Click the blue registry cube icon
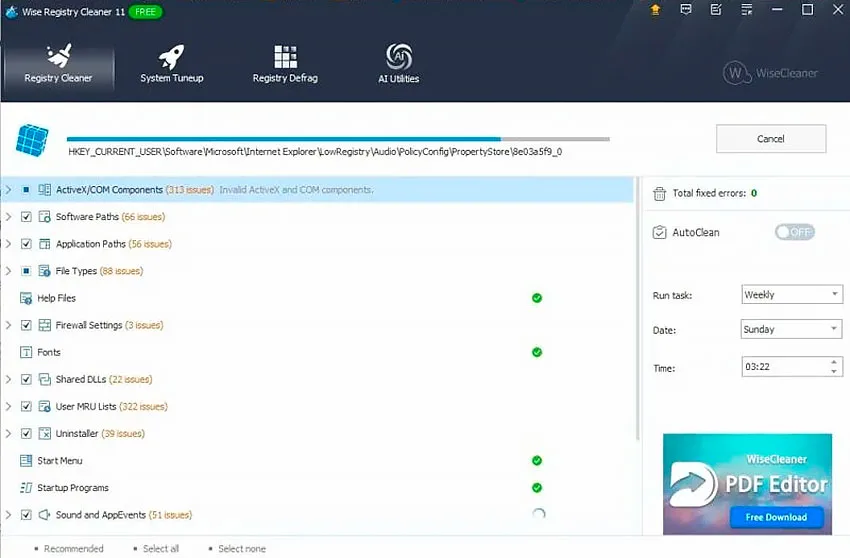 pyautogui.click(x=32, y=140)
